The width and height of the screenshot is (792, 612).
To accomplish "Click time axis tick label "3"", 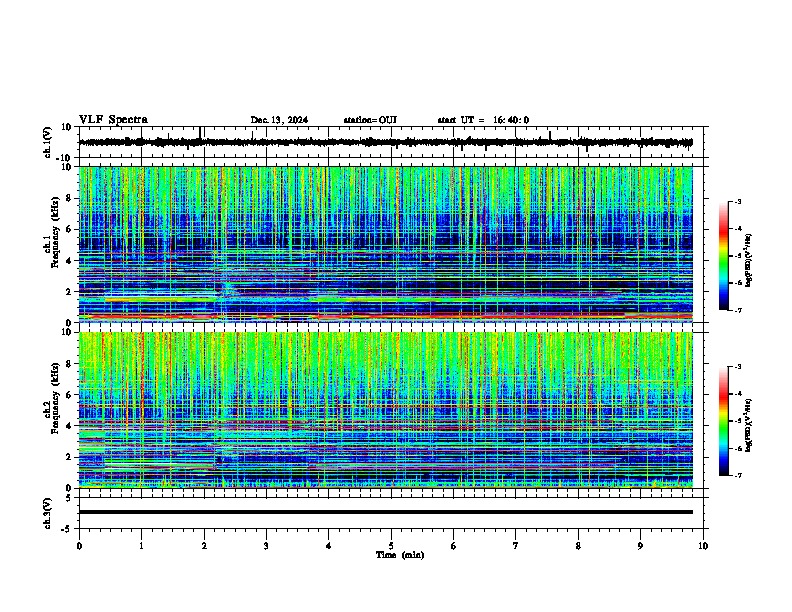I will point(266,546).
